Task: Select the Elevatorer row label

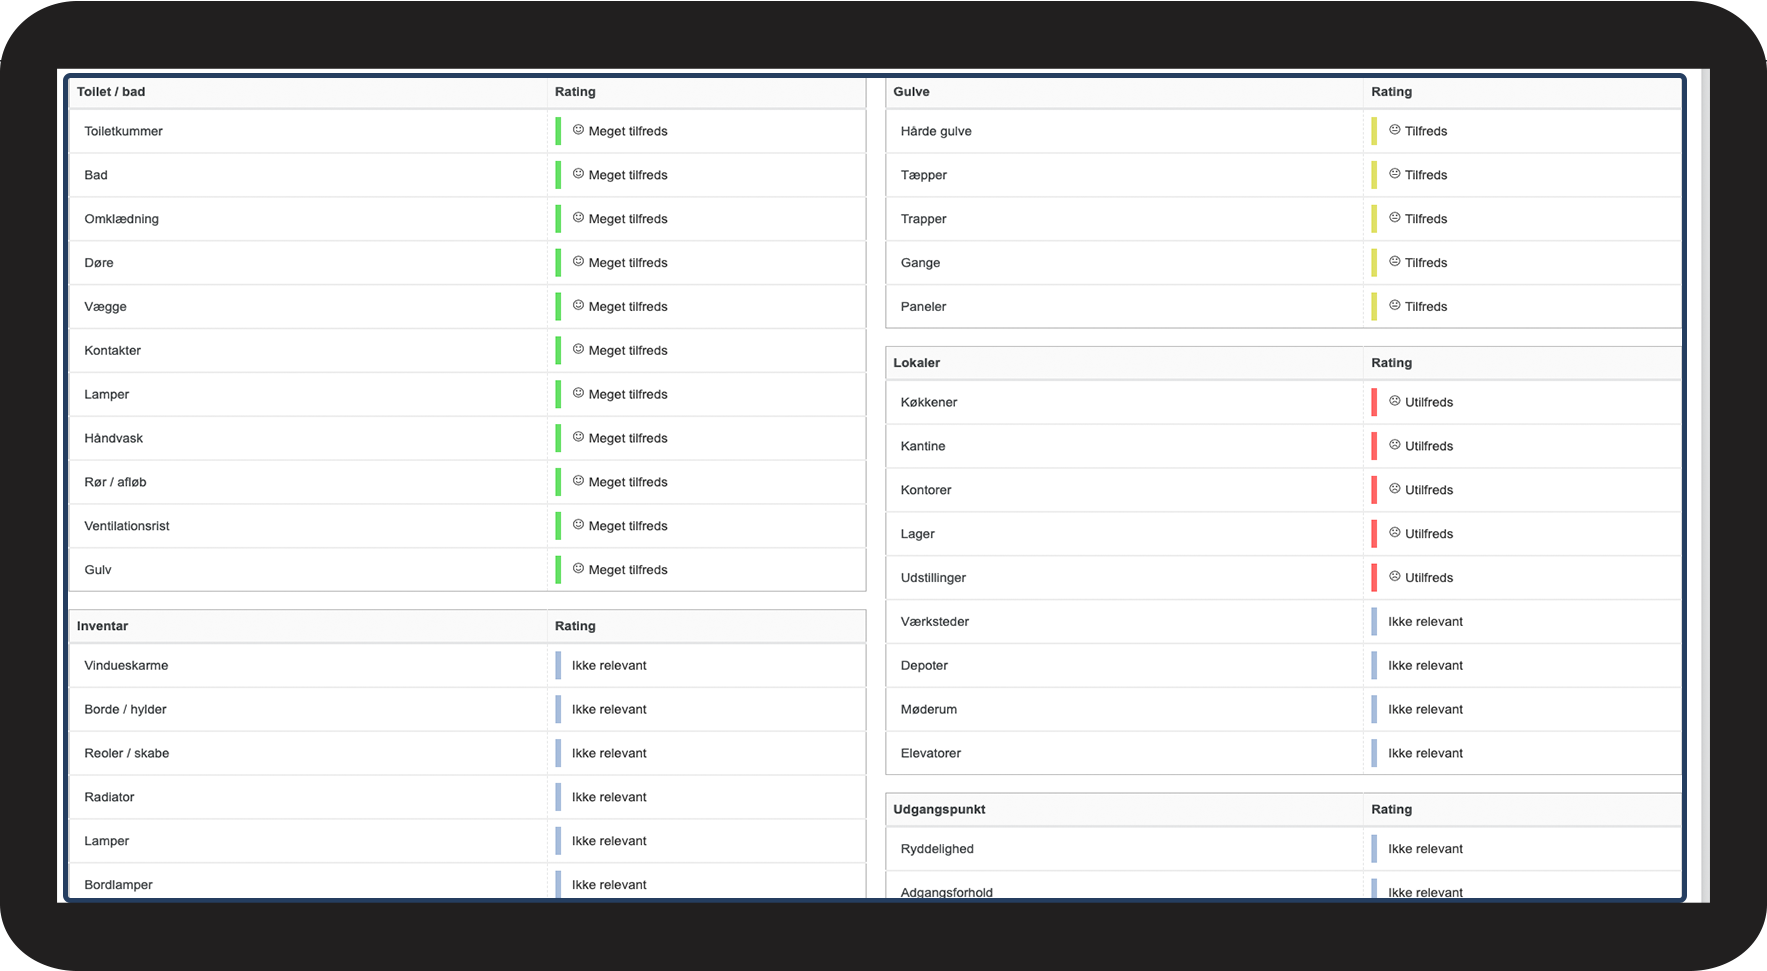Action: (930, 753)
